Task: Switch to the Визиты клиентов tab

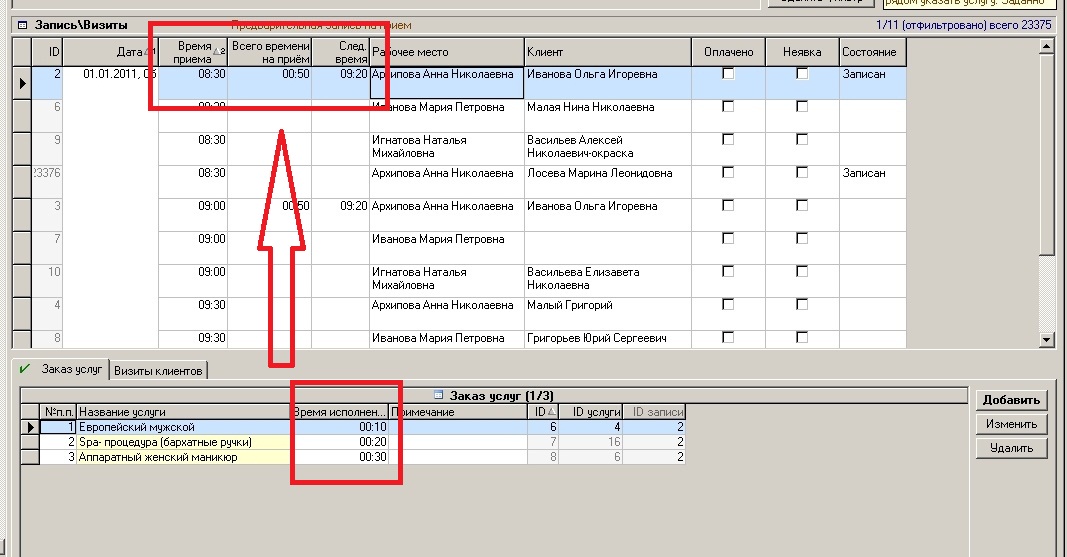Action: 159,371
